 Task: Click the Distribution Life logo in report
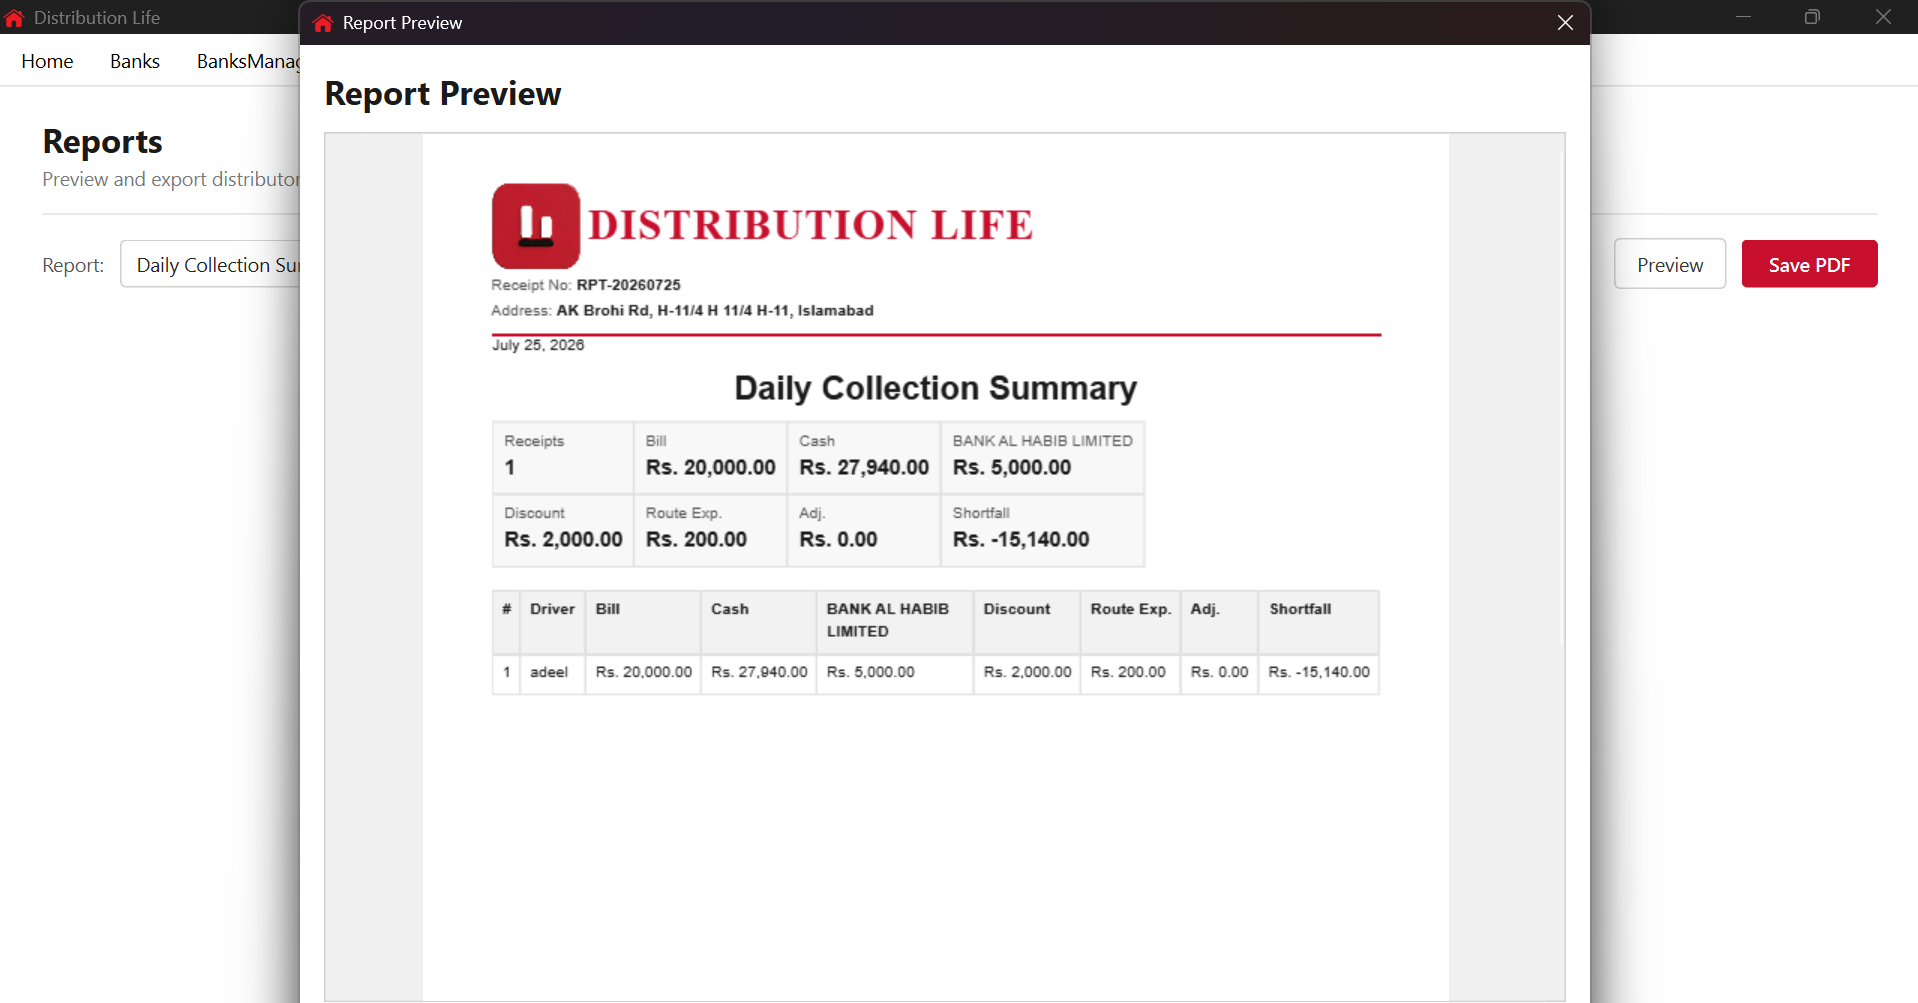pos(536,226)
